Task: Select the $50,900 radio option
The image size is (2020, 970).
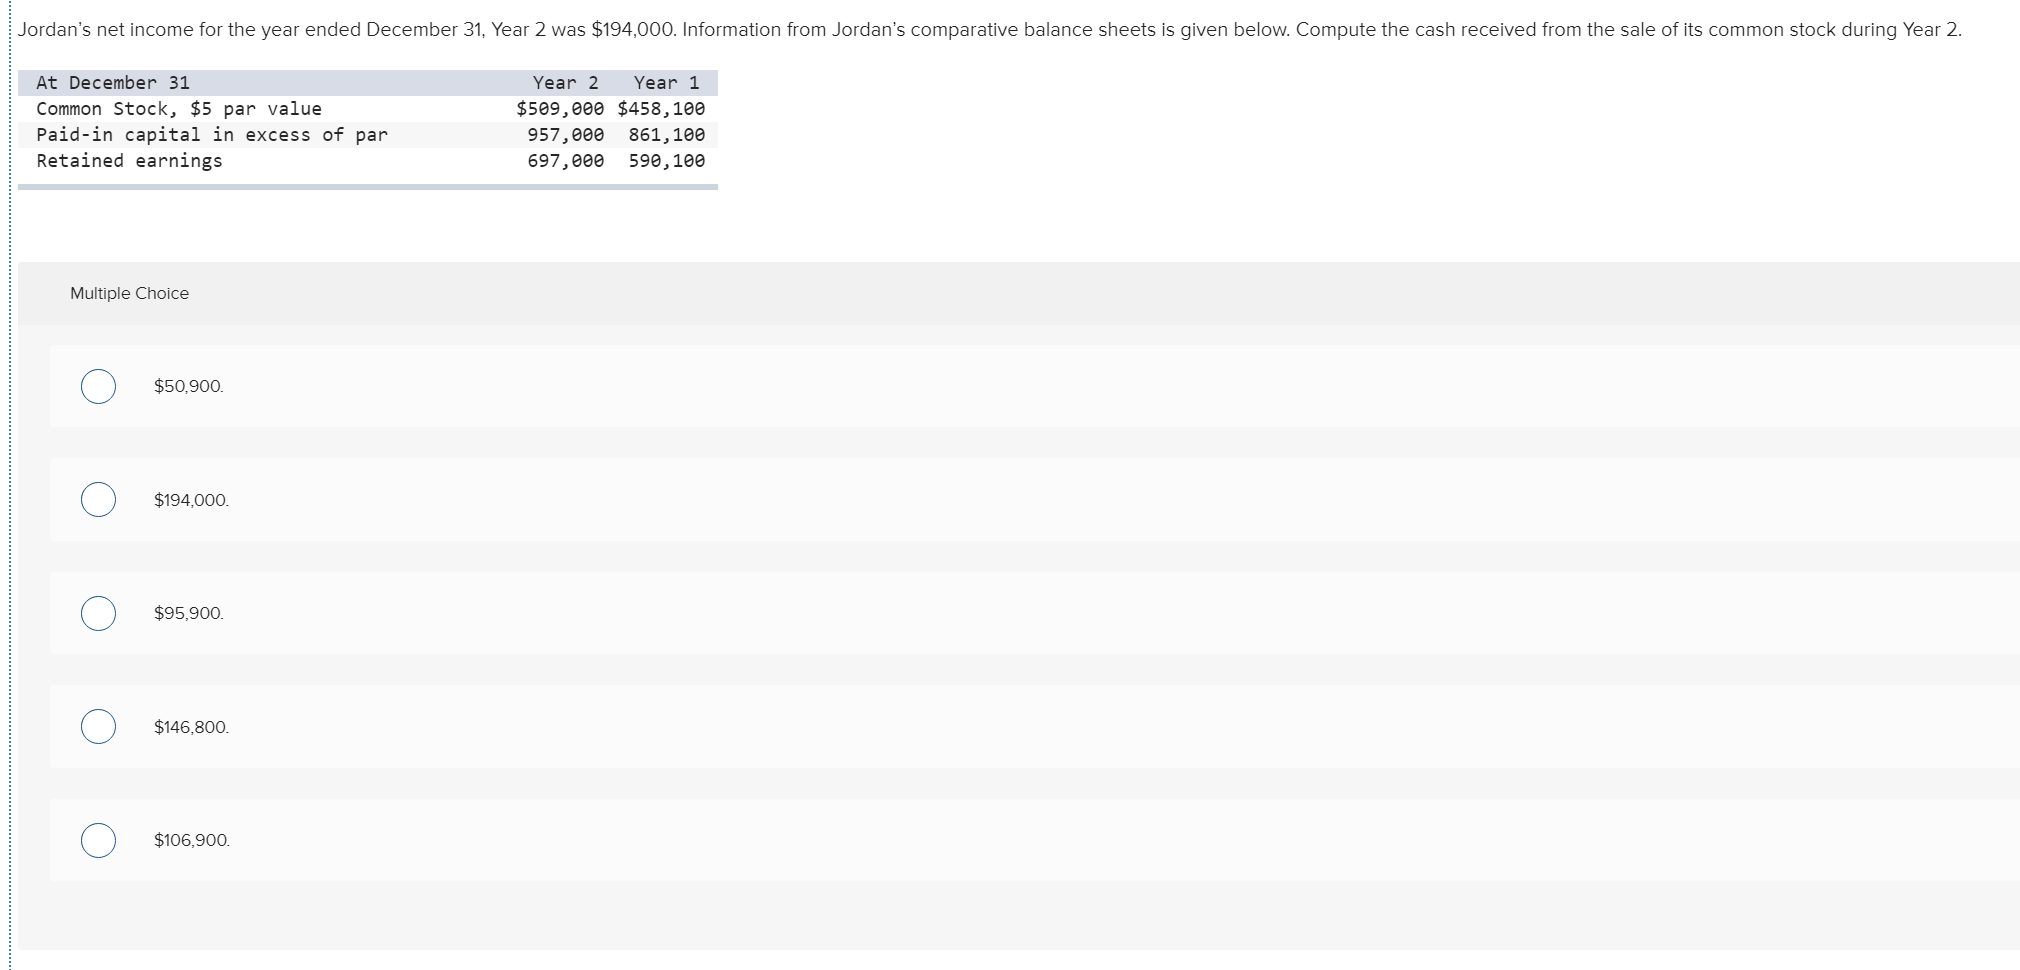Action: point(98,386)
